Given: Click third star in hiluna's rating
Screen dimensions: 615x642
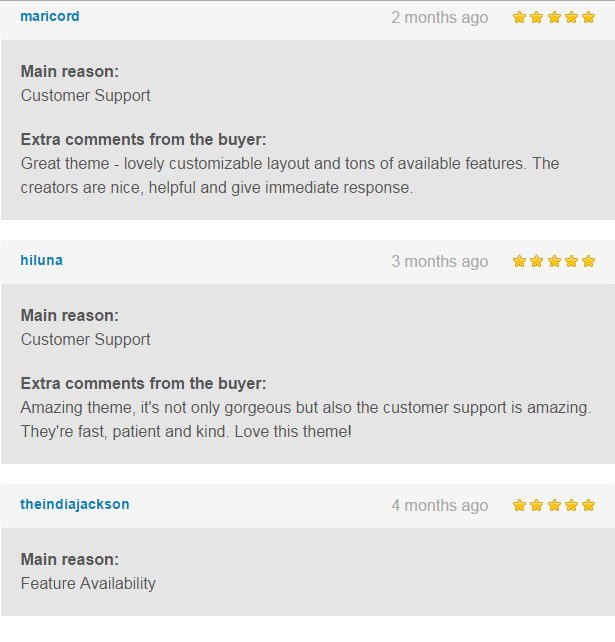Looking at the screenshot, I should [554, 261].
